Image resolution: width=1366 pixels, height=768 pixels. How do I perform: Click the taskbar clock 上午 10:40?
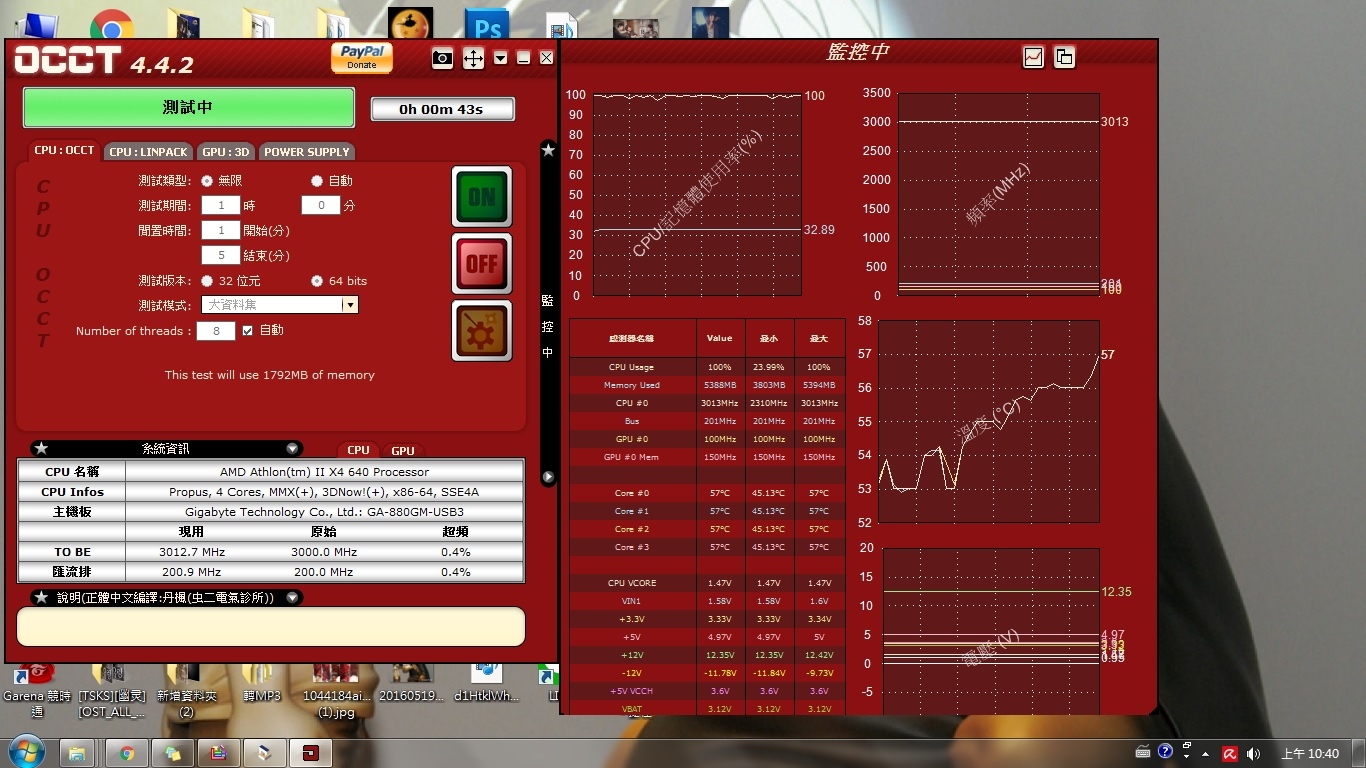pos(1310,753)
